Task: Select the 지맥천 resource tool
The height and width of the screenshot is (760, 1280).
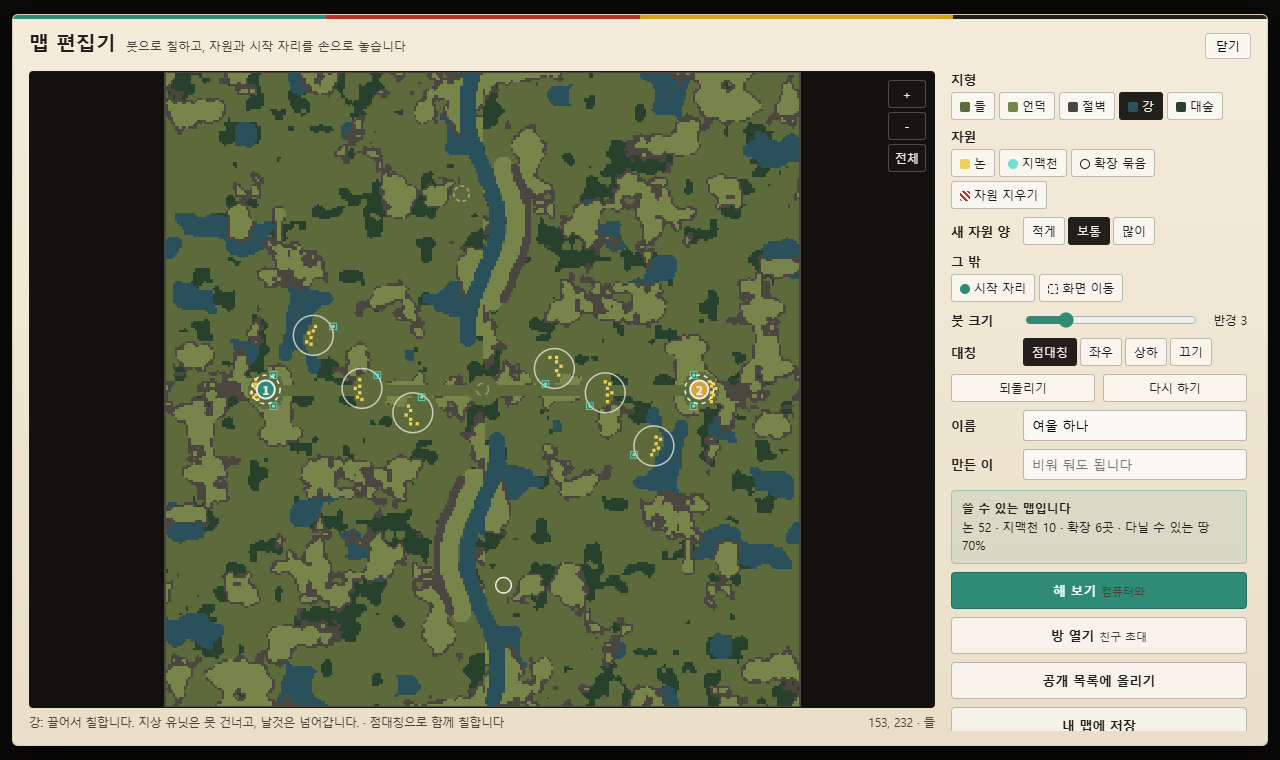Action: 1032,163
